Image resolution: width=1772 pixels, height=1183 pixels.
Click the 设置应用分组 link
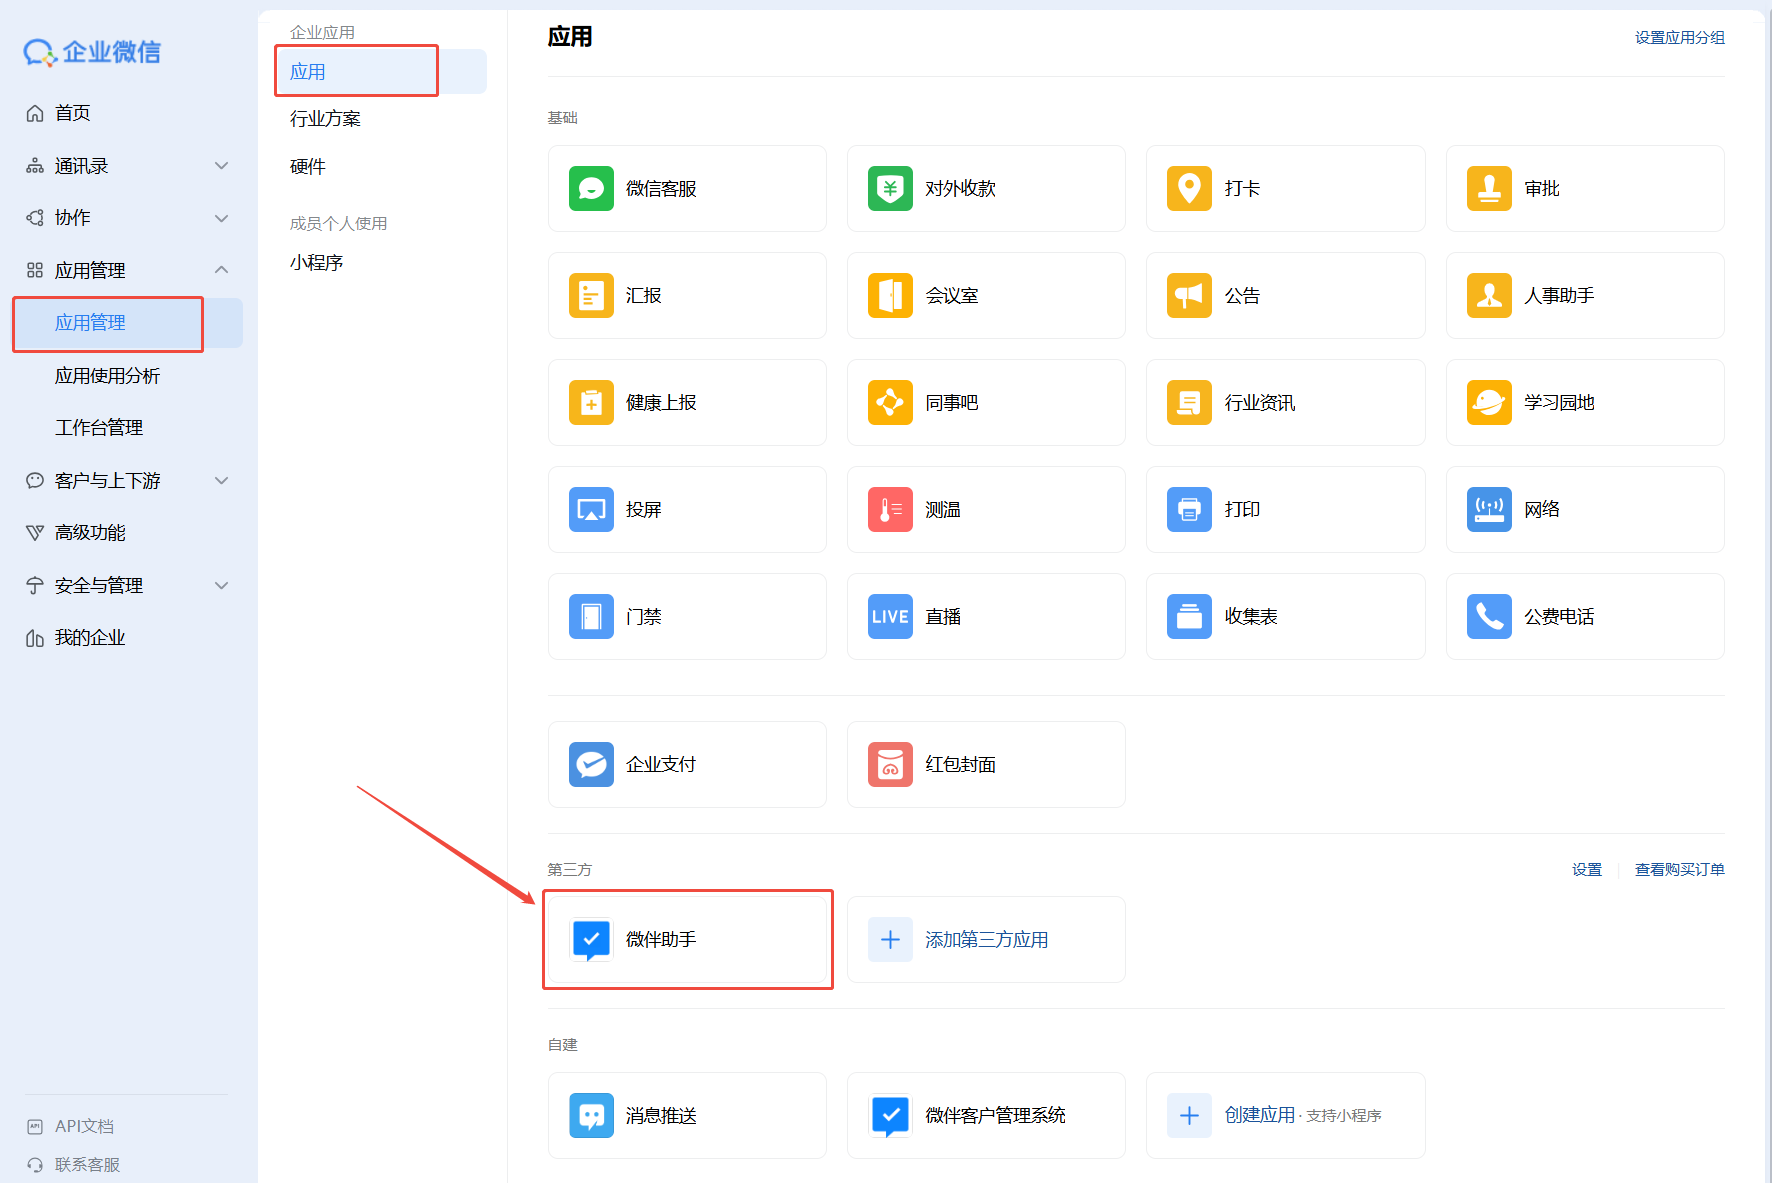(1679, 38)
